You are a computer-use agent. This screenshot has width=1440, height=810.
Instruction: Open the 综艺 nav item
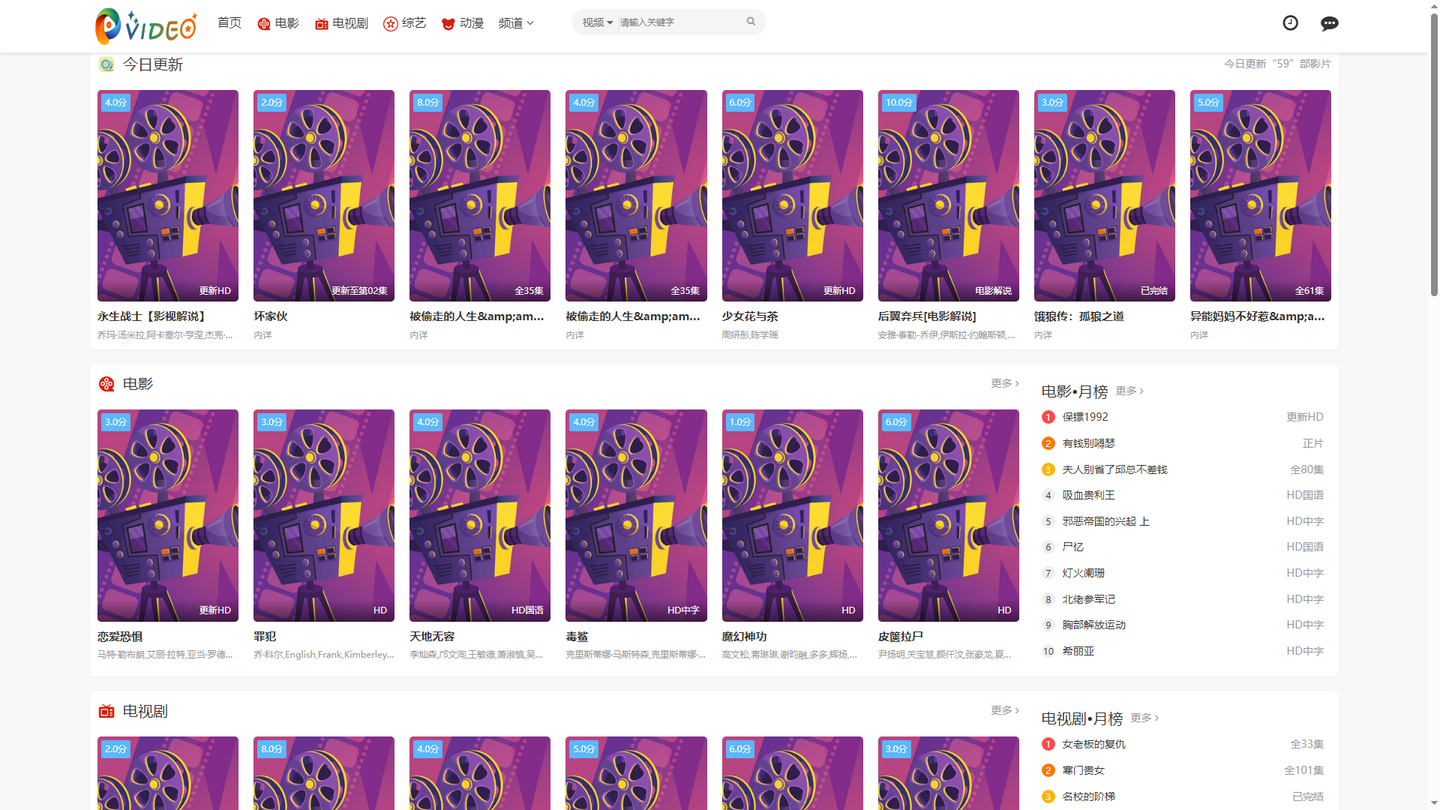[405, 23]
